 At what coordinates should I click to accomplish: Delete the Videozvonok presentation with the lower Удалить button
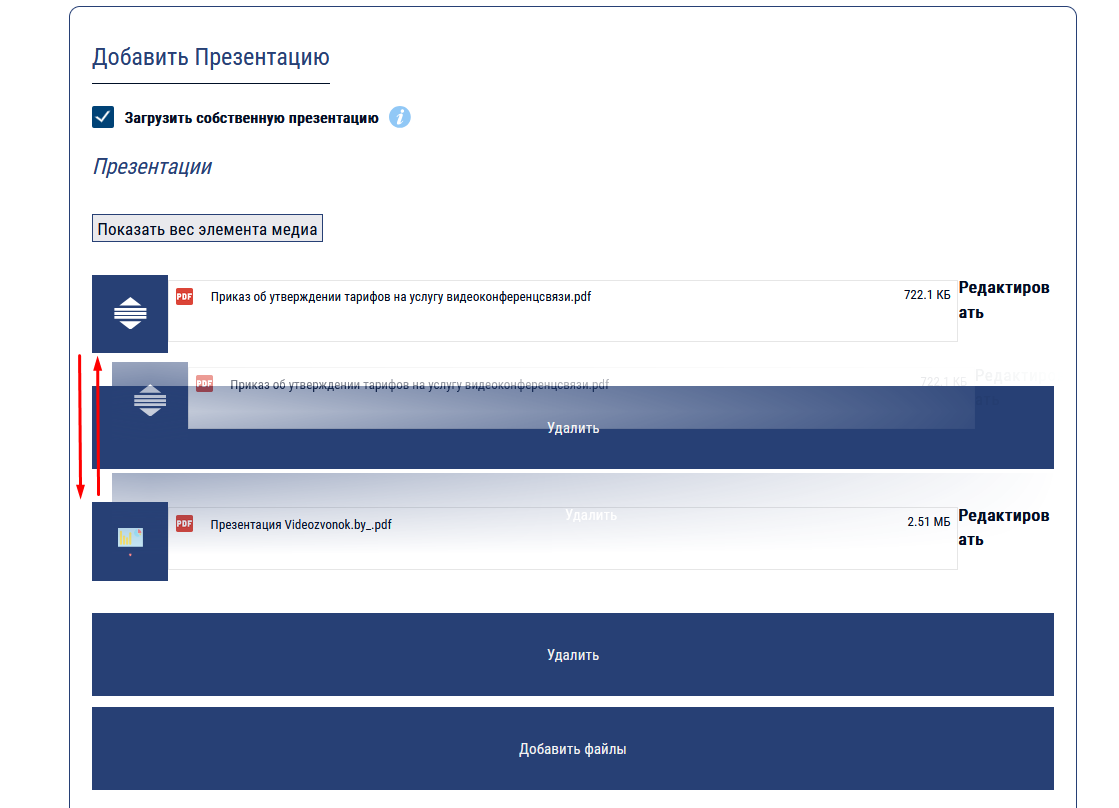573,655
